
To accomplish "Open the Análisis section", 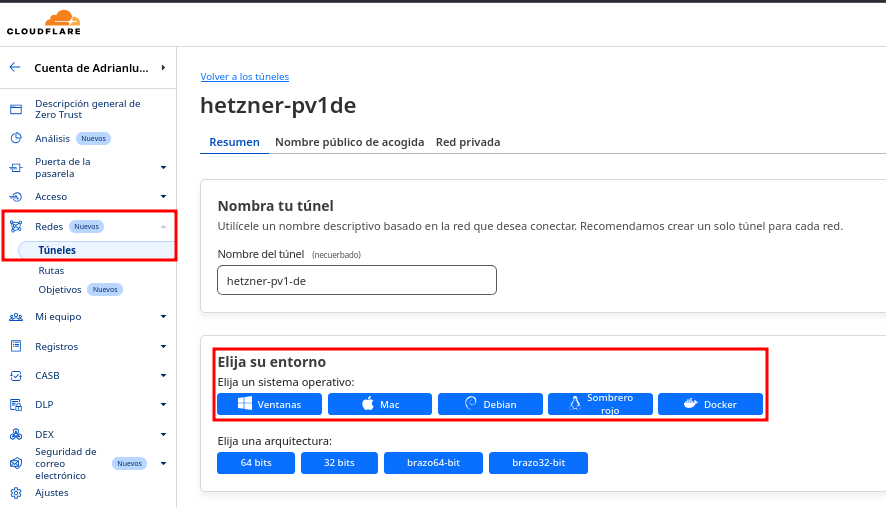I will click(53, 138).
